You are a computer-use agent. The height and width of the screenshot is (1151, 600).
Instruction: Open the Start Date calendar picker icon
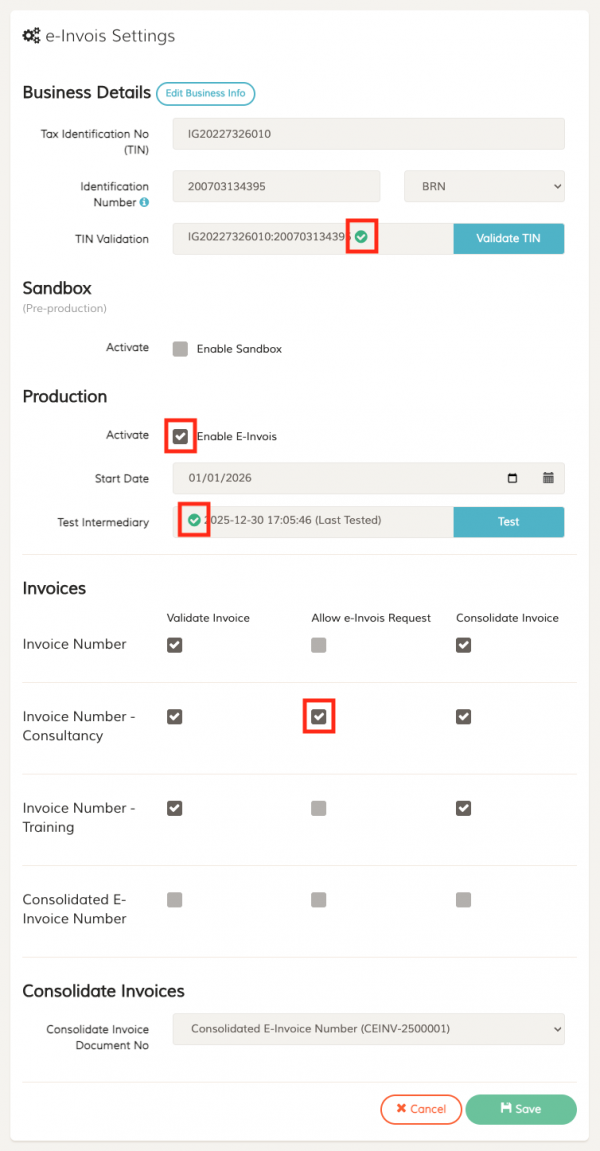tap(513, 478)
